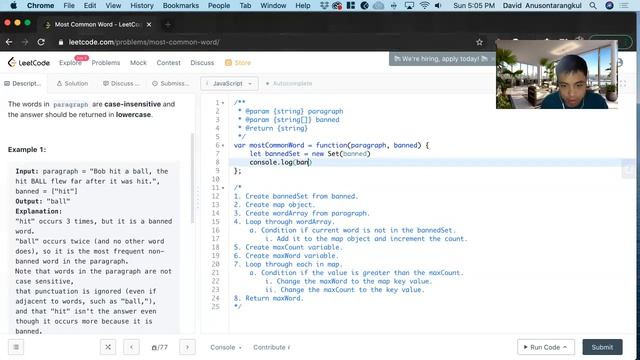
Task: Click the Apple menu icon
Action: [x=13, y=5]
